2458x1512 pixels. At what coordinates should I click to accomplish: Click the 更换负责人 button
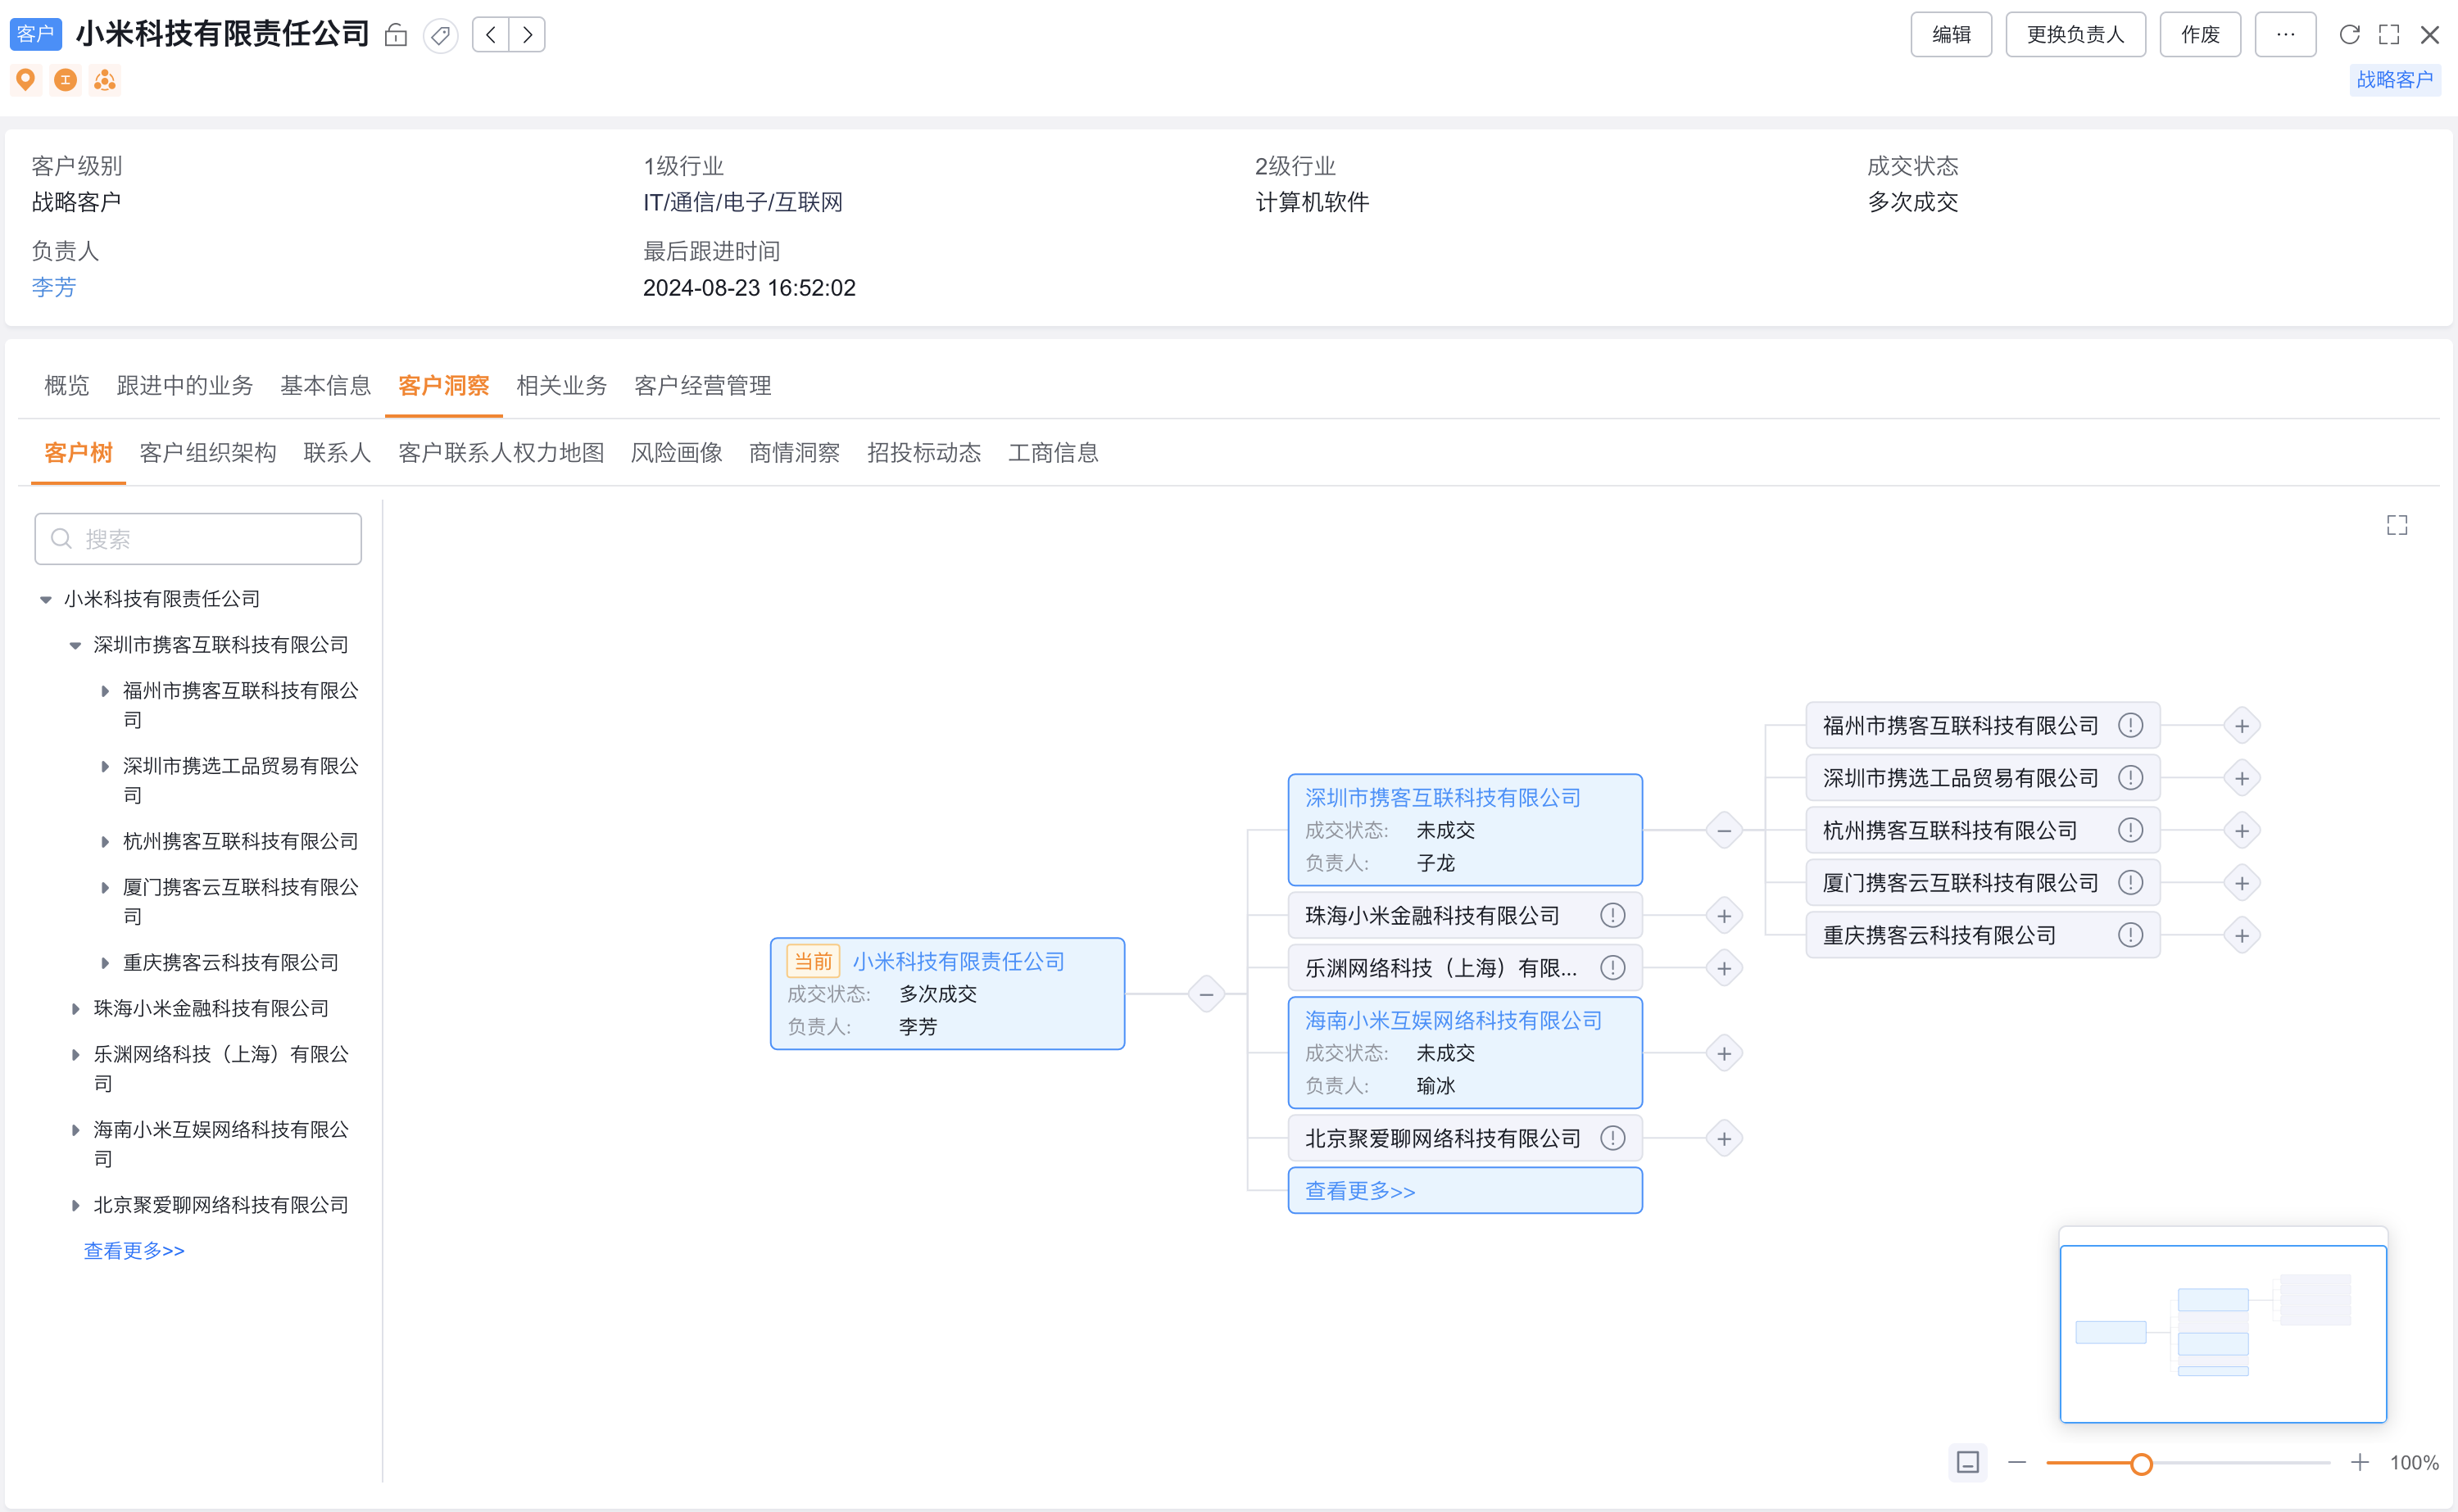click(2075, 35)
